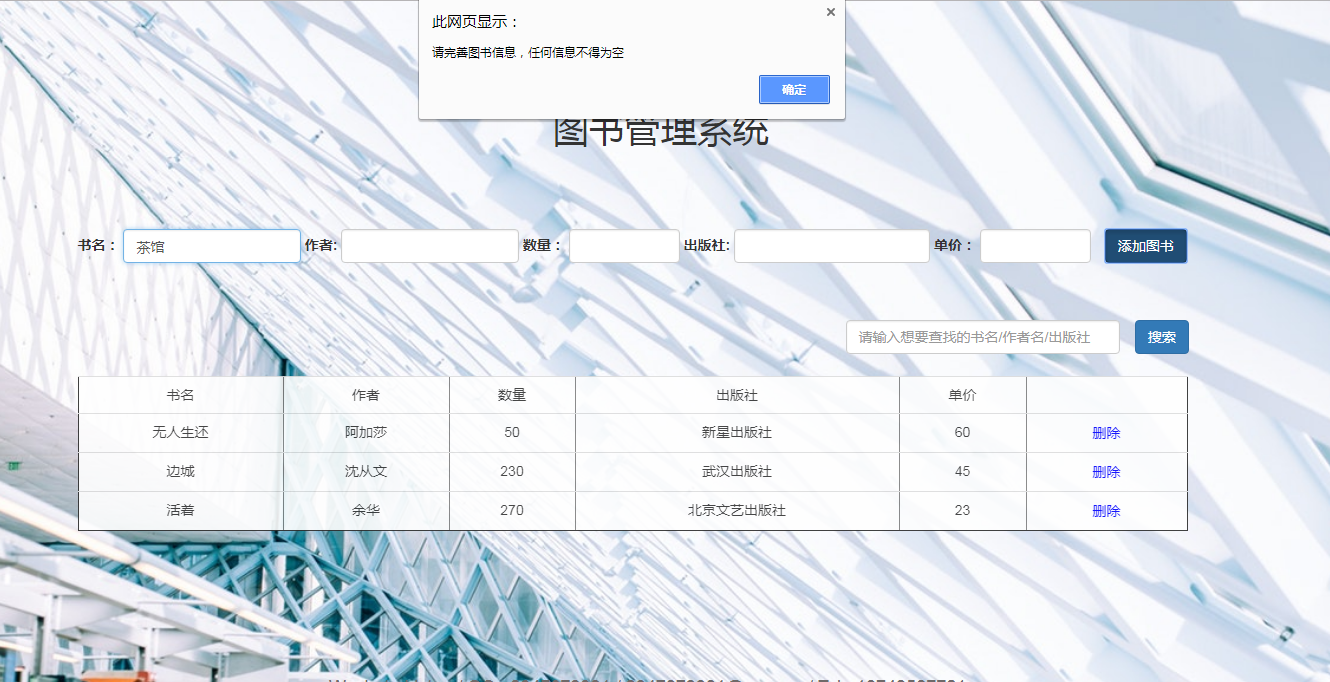This screenshot has width=1330, height=682.
Task: Delete the 活着 row via 删除
Action: (1106, 511)
